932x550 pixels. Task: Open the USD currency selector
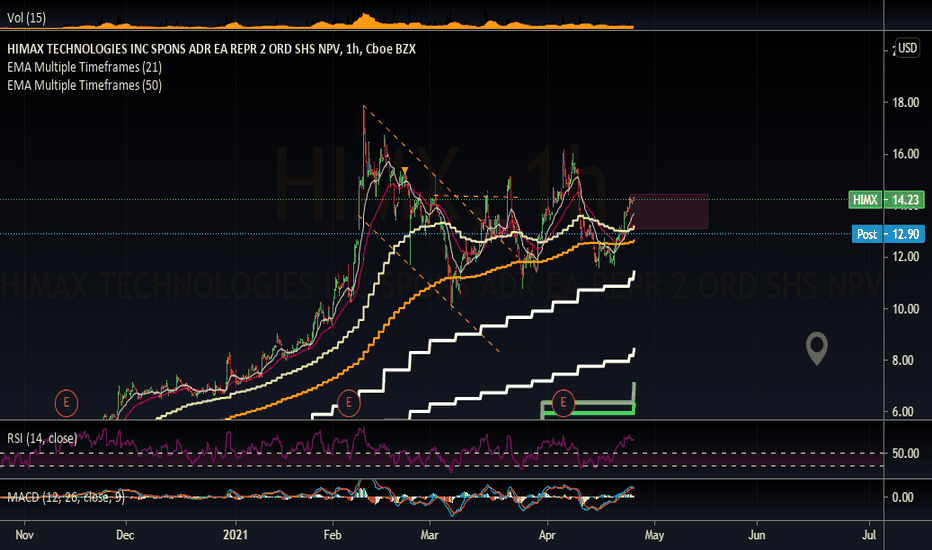907,48
